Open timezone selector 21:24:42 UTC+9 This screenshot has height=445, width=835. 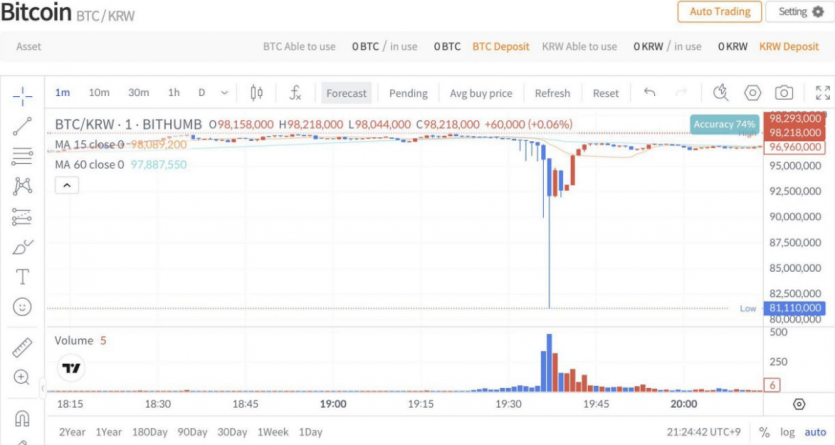[x=703, y=432]
